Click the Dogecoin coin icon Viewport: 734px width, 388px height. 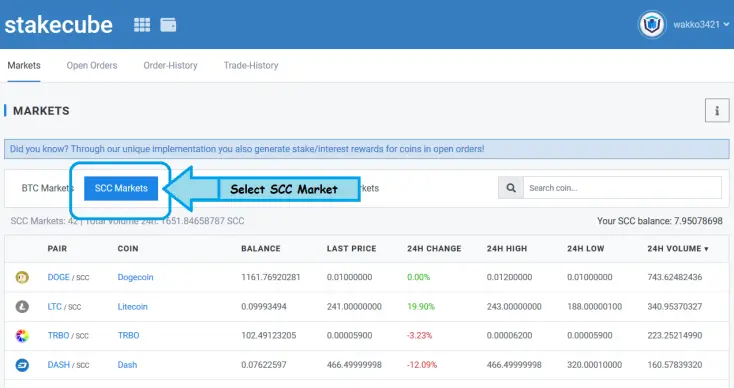pyautogui.click(x=22, y=277)
